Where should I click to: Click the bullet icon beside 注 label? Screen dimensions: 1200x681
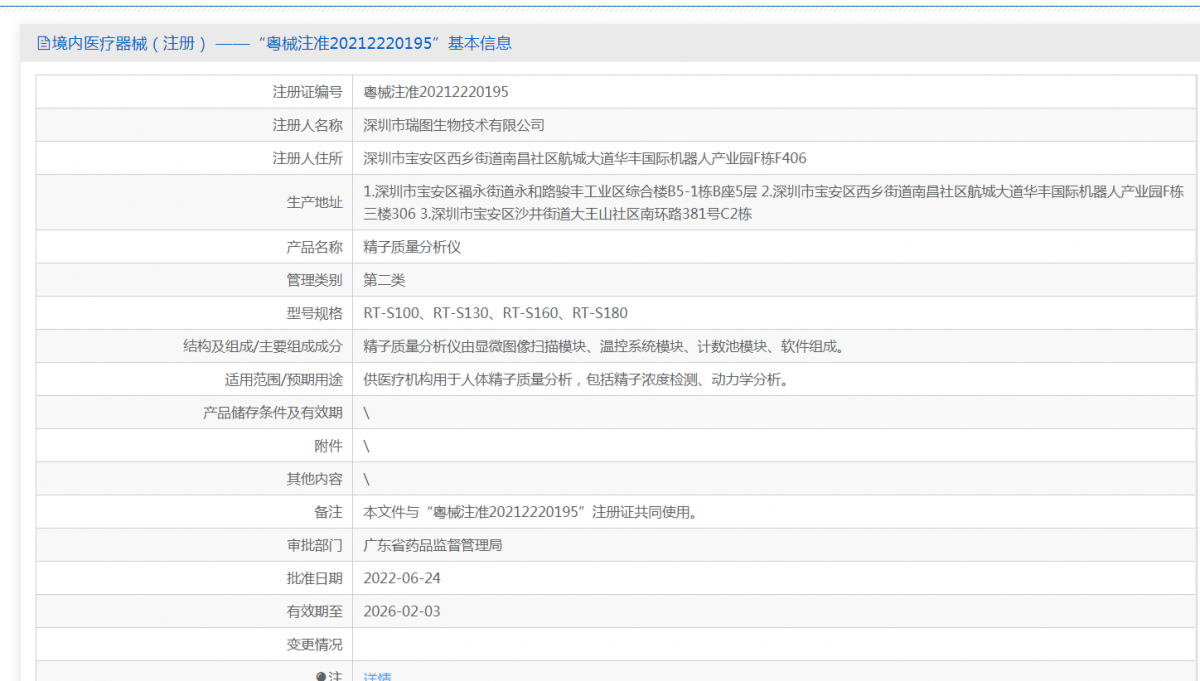(321, 677)
